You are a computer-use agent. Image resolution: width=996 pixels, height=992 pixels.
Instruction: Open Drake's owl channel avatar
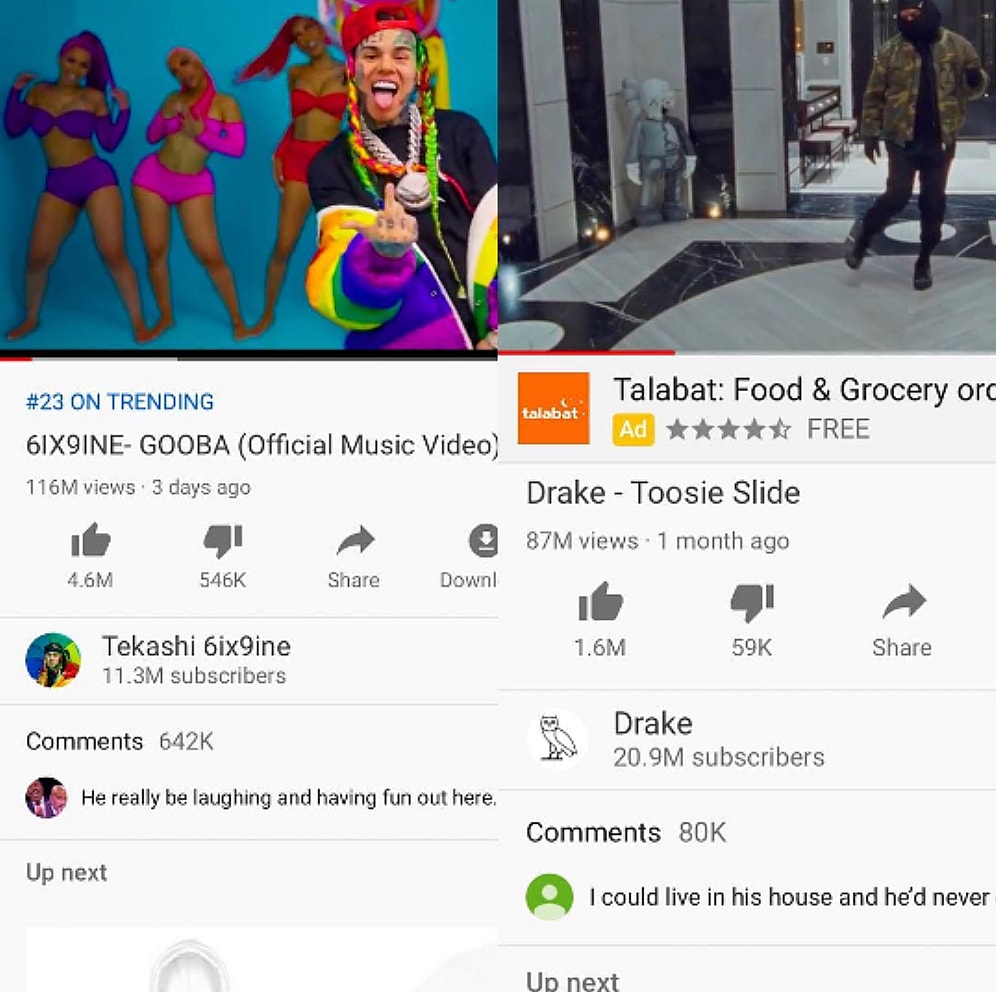coord(557,739)
